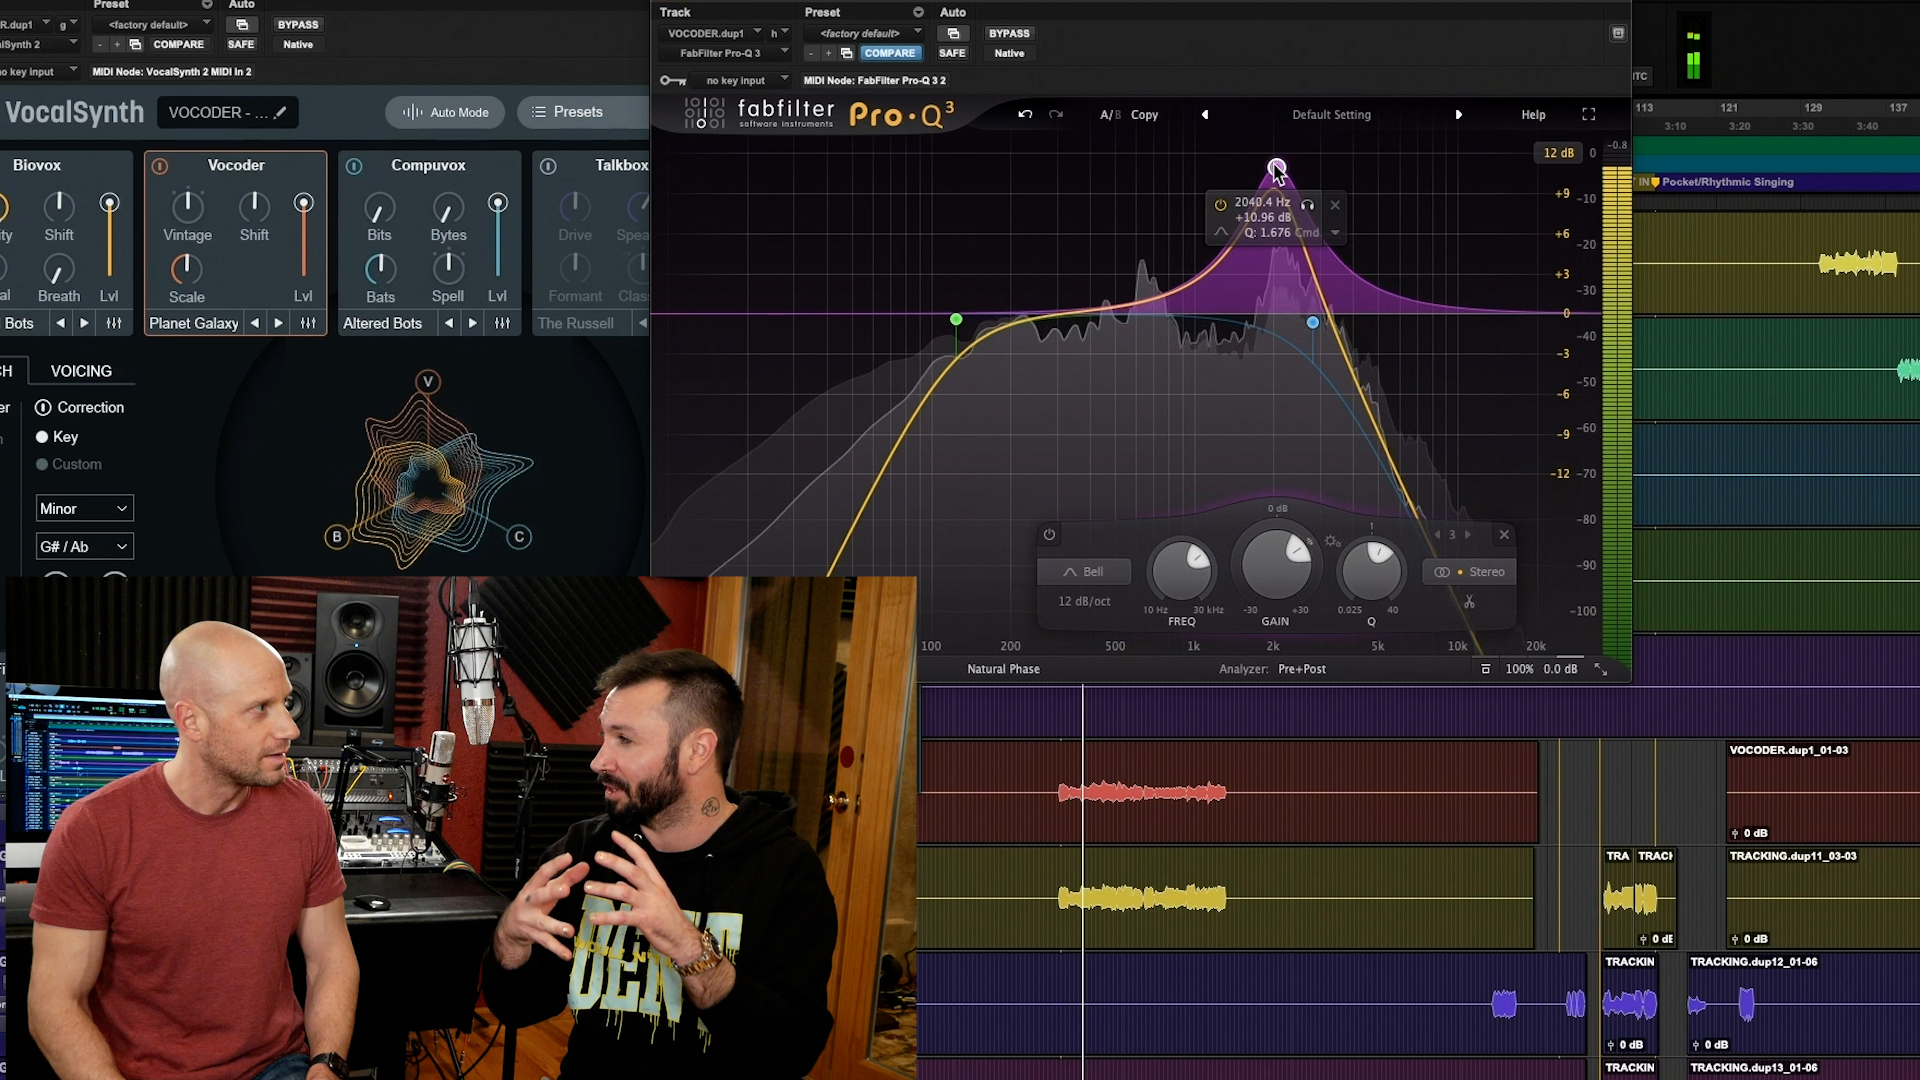This screenshot has height=1080, width=1920.
Task: Click the key input icon in Pro-Q window
Action: point(673,80)
